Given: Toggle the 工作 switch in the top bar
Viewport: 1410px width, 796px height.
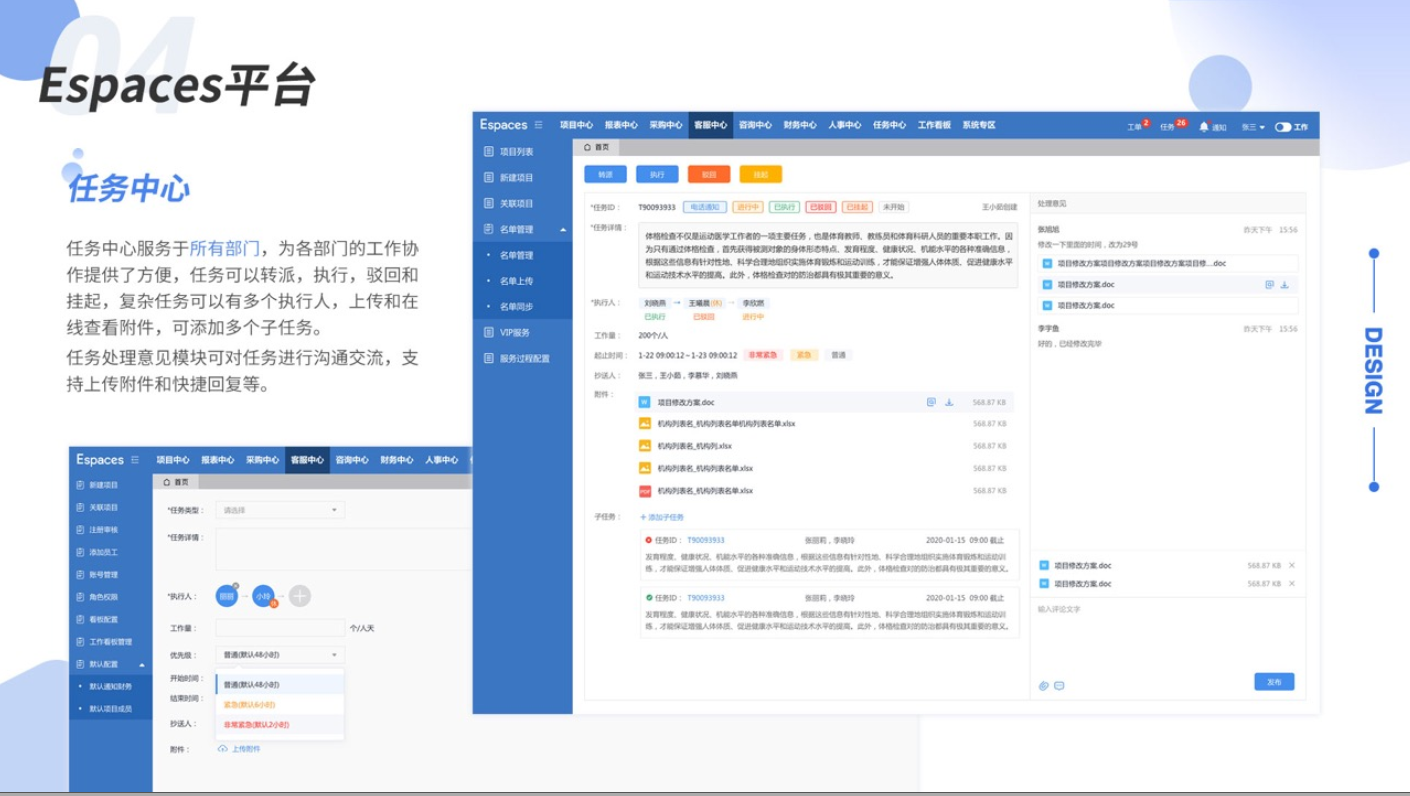Looking at the screenshot, I should click(1282, 127).
